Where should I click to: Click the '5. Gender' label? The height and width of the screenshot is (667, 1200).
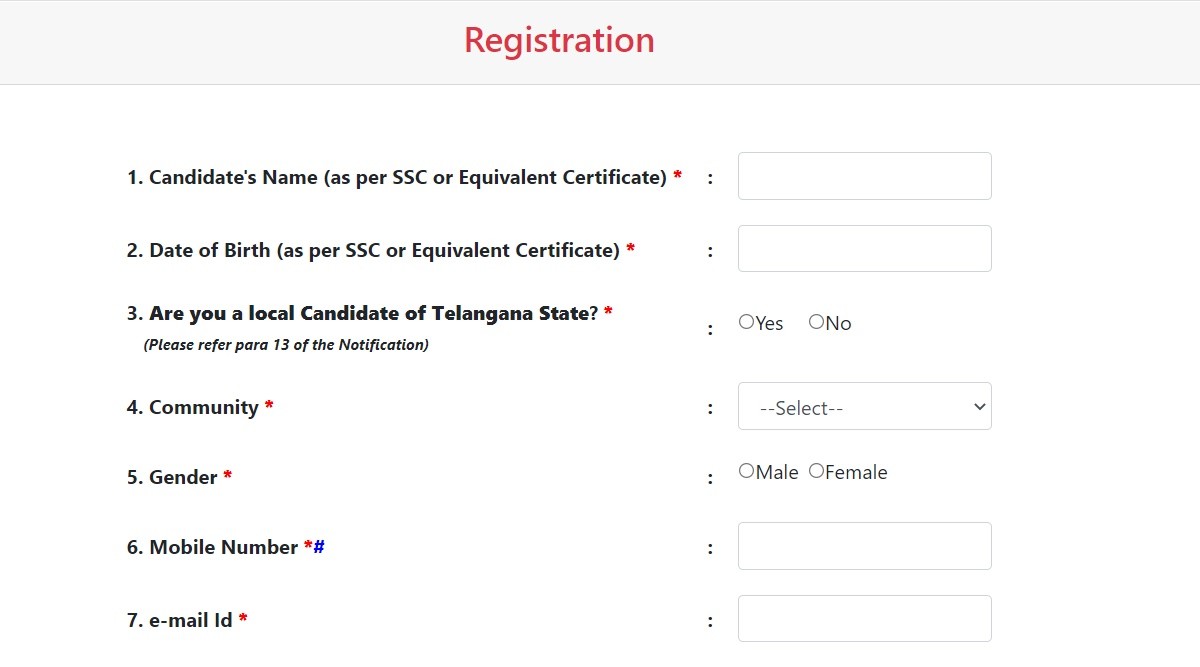[172, 478]
